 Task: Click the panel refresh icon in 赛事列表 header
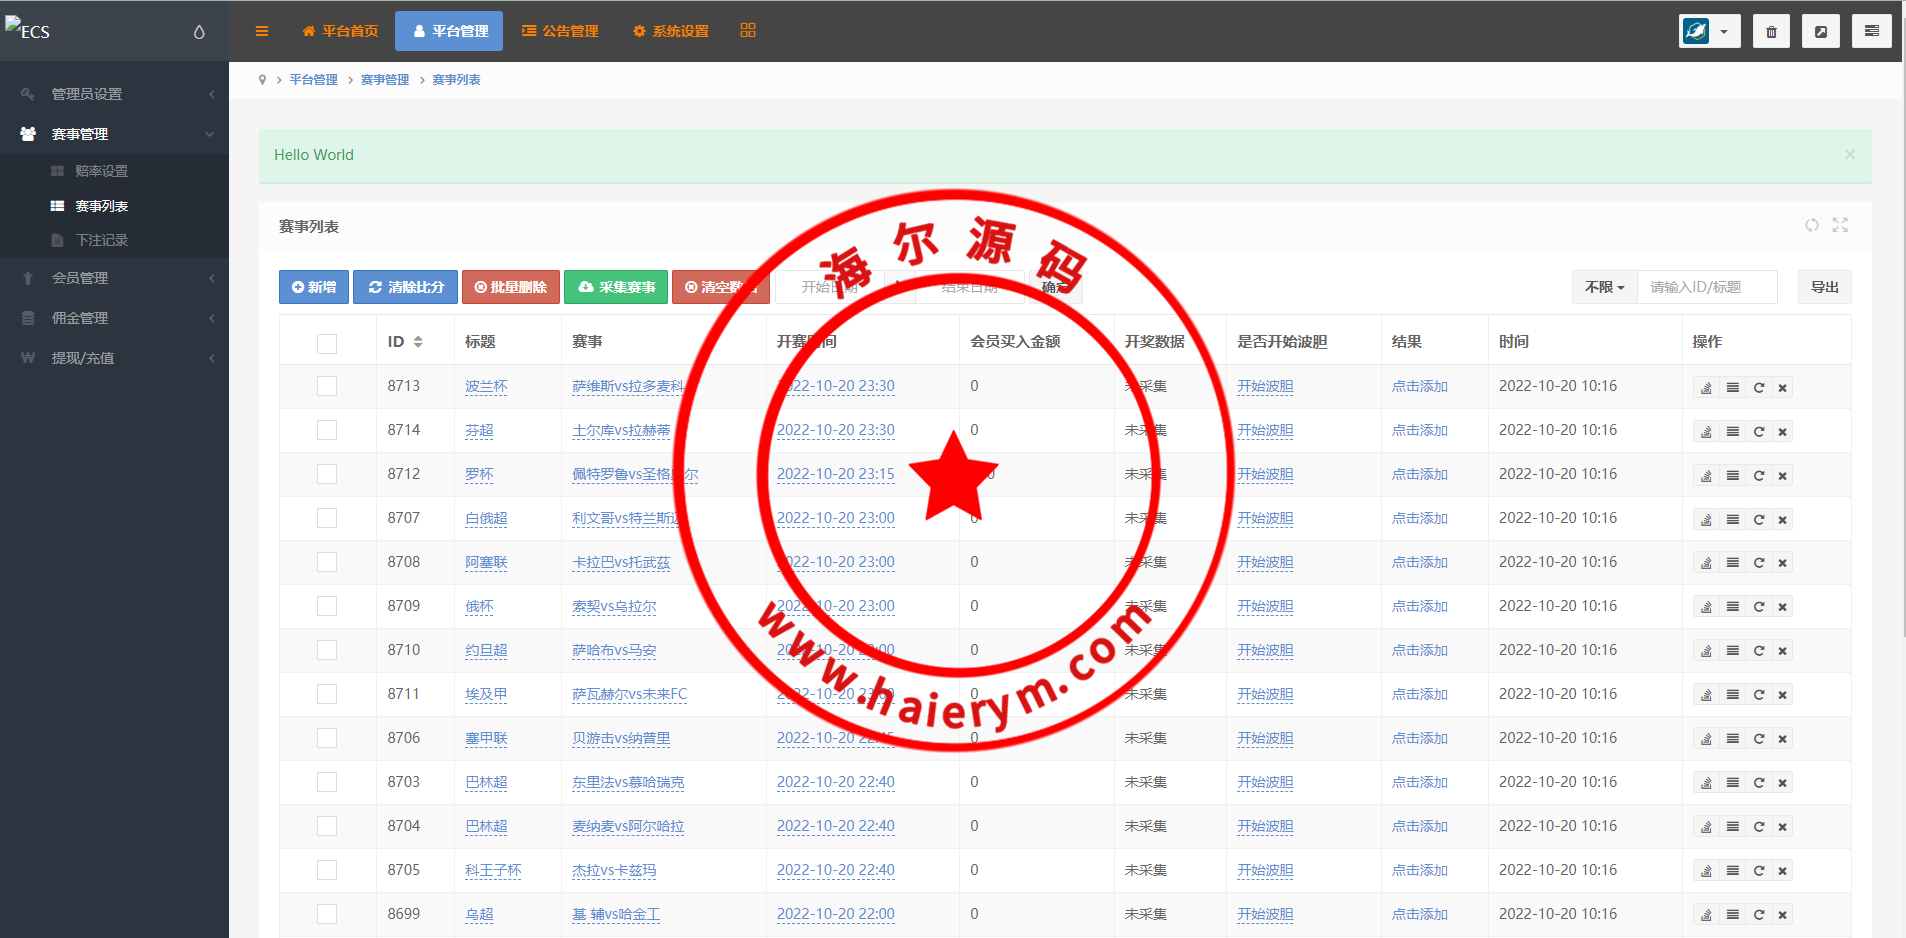(x=1811, y=225)
